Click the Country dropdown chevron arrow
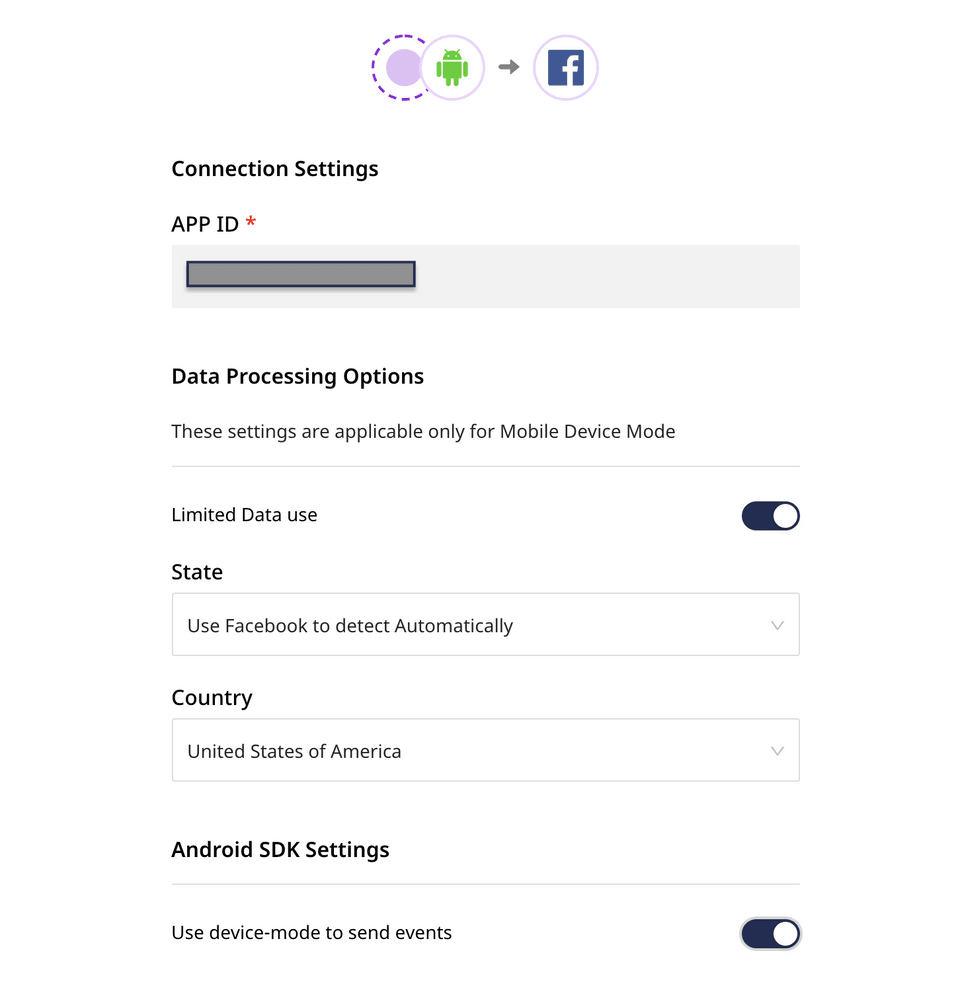Viewport: 960px width, 1008px height. 777,751
